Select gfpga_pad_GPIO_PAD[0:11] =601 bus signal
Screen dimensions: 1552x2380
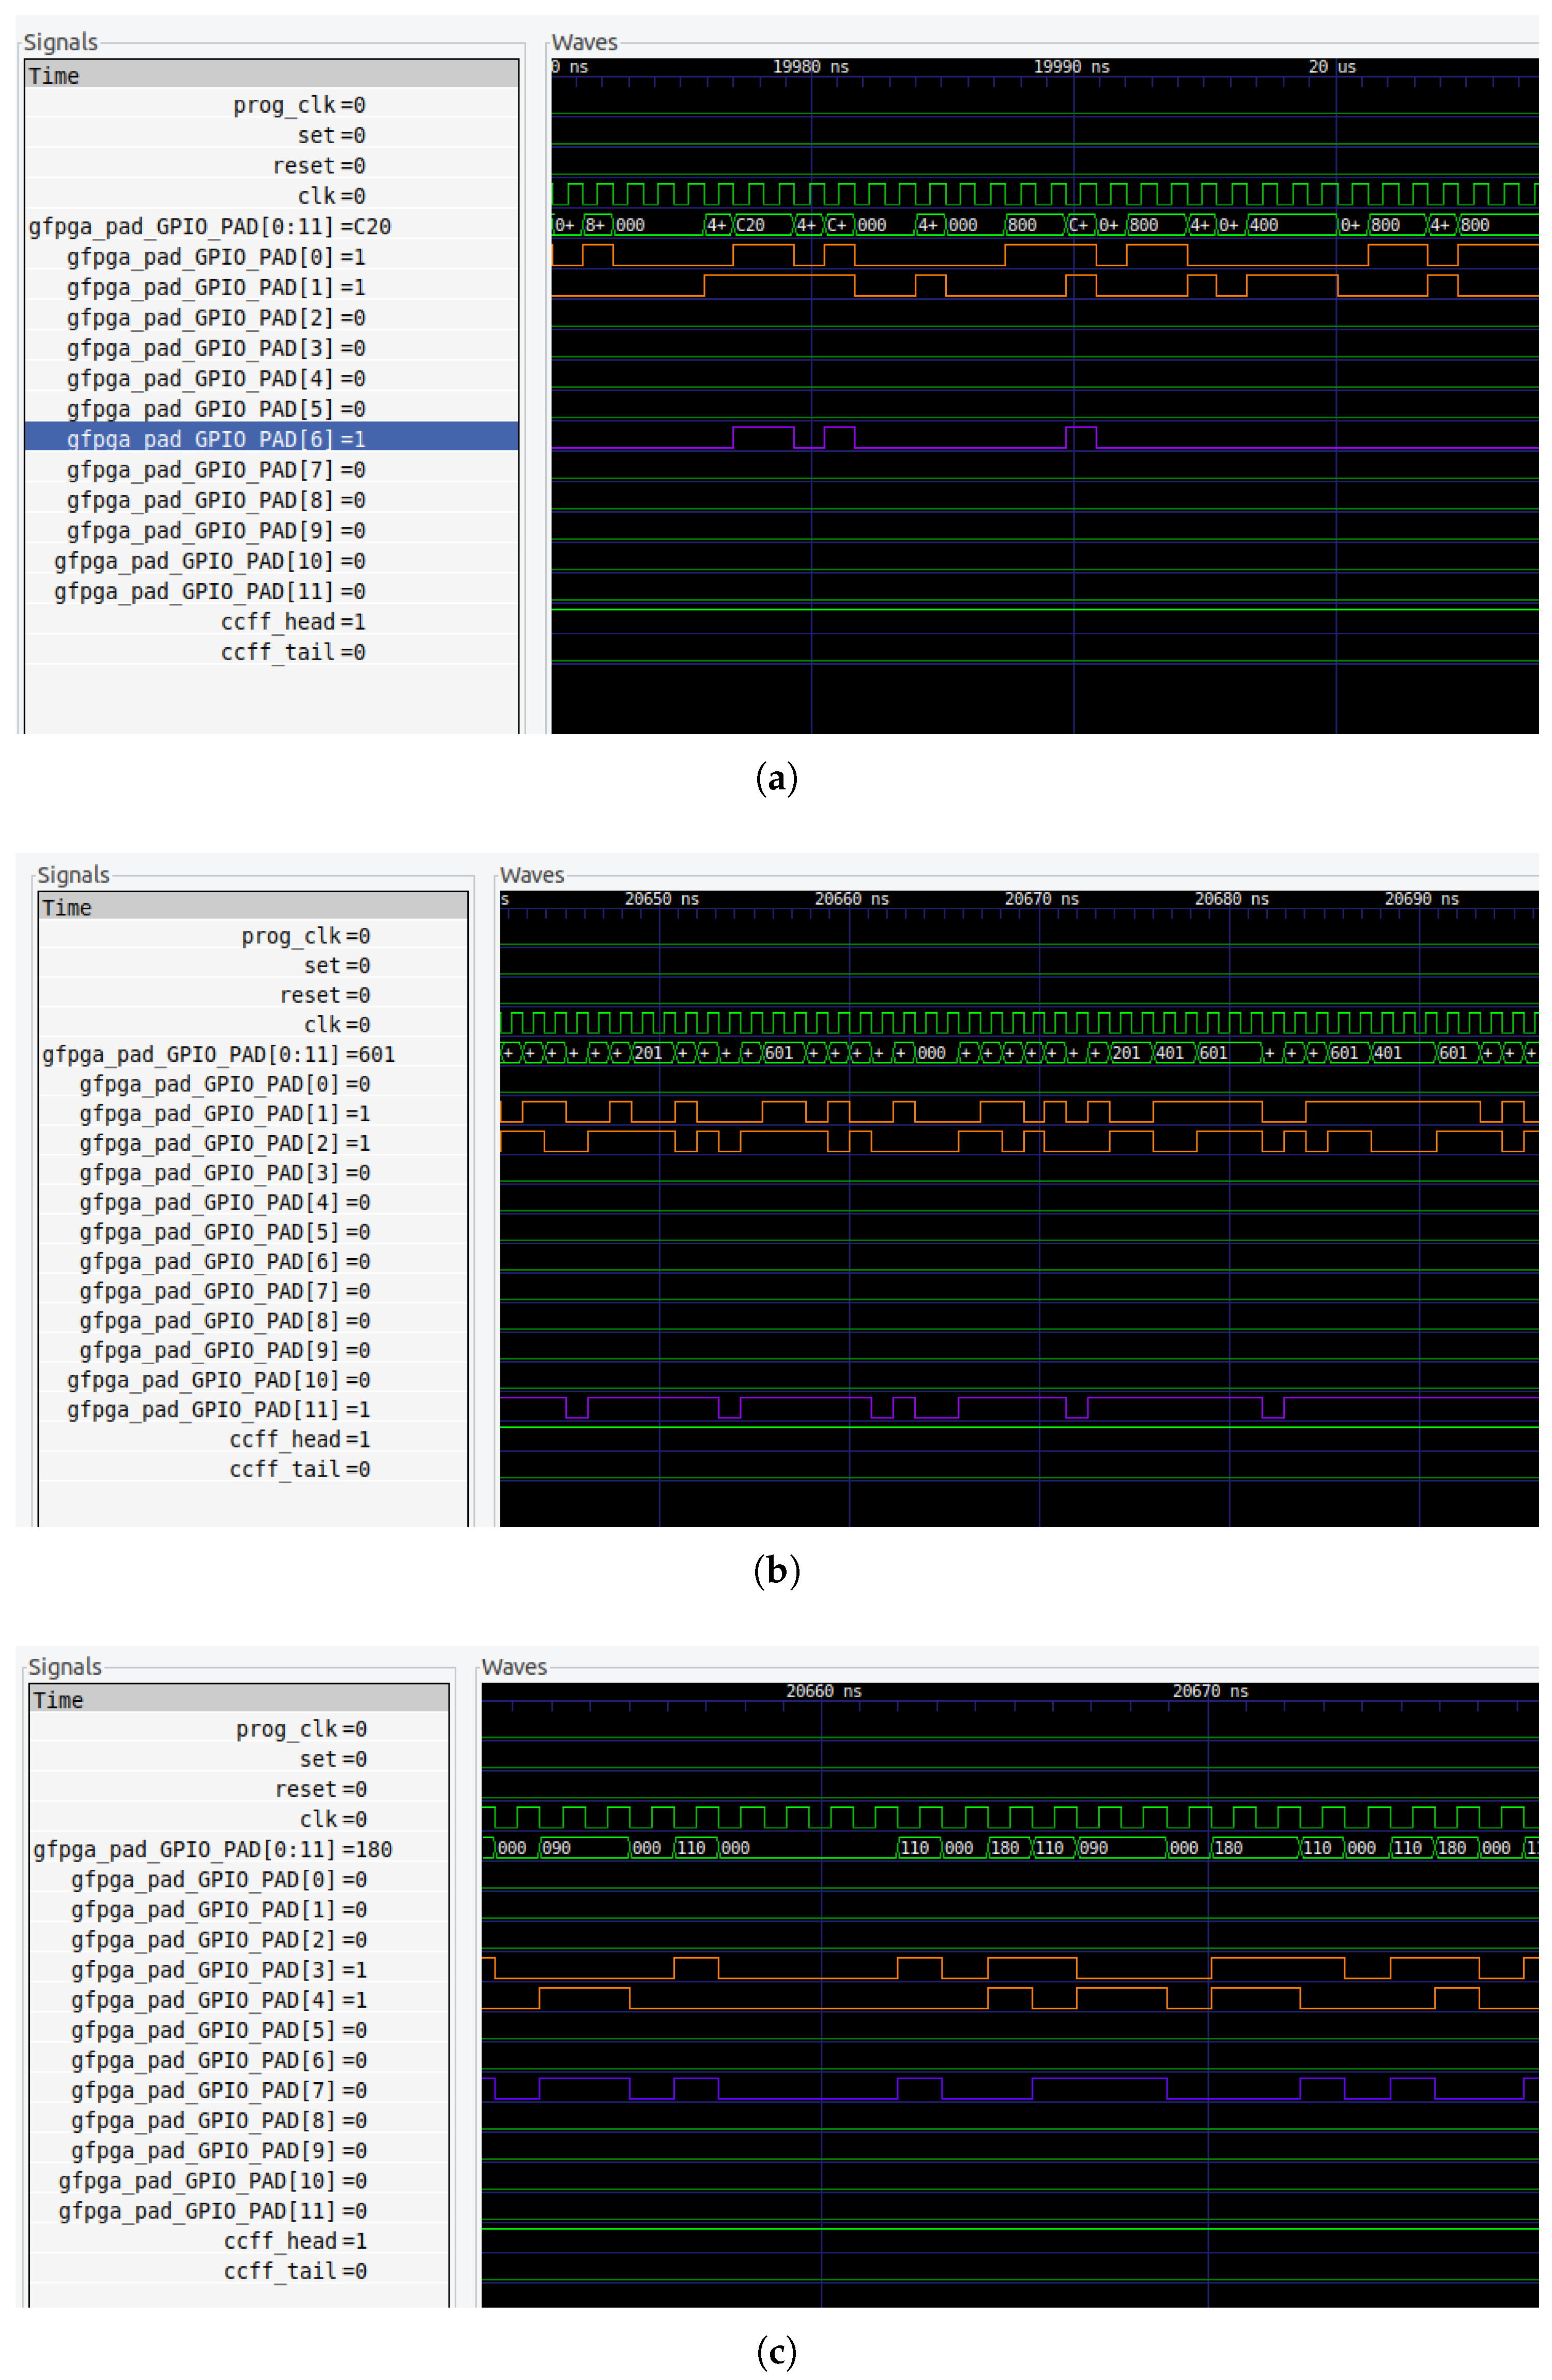[x=218, y=1054]
